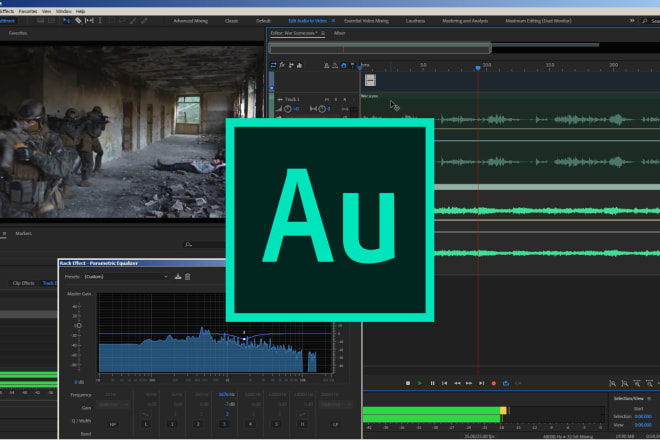Start playback with green Play button
The height and width of the screenshot is (440, 660).
pos(420,383)
